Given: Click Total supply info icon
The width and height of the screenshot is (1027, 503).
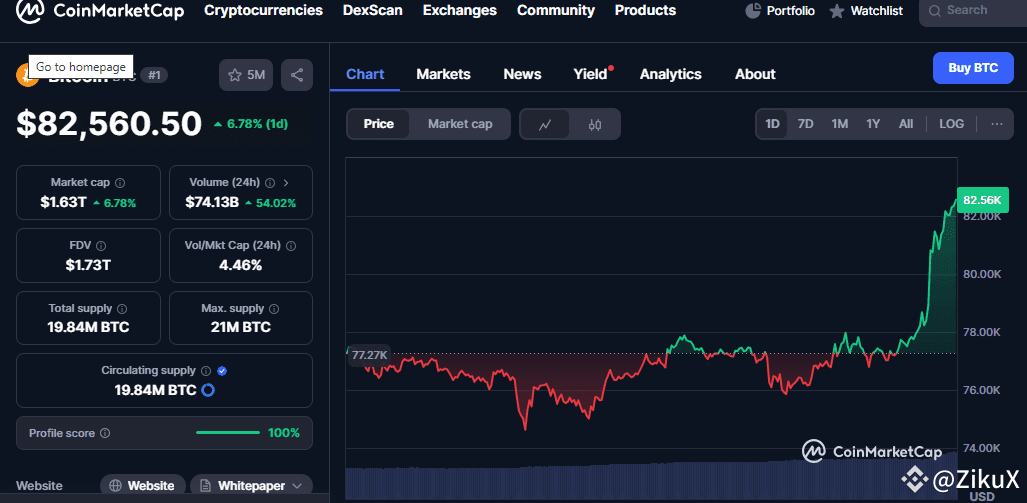Looking at the screenshot, I should pos(122,308).
